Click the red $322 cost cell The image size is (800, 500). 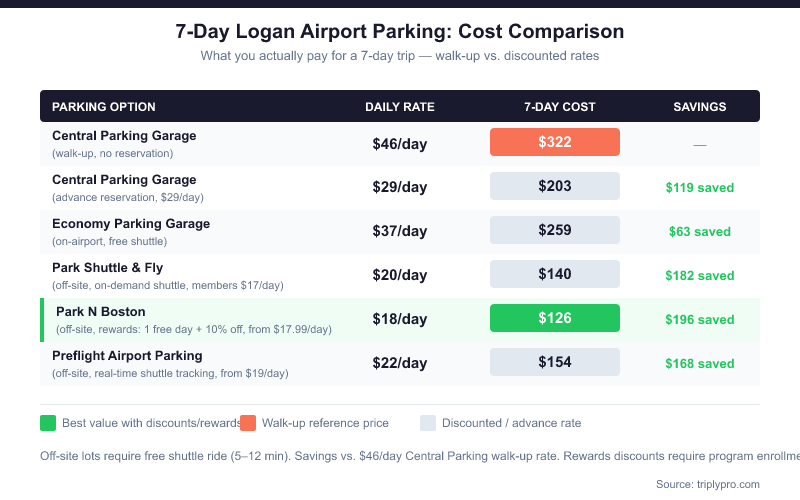[555, 143]
